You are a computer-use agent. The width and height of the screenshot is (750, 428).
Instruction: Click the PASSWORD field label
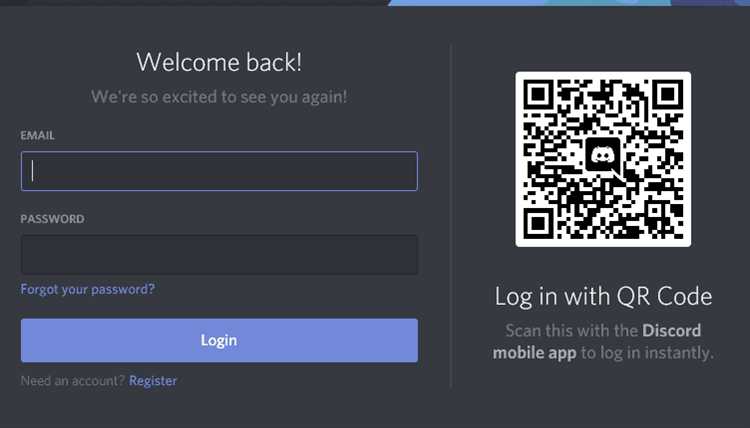53,219
